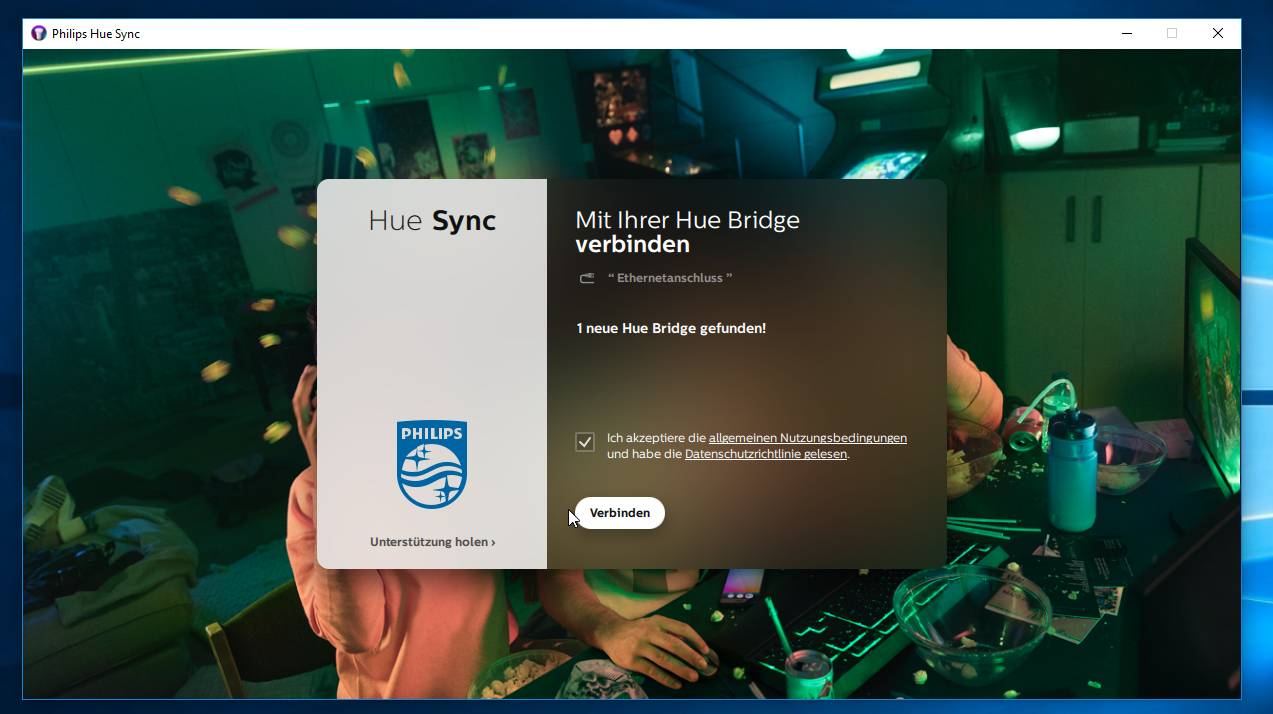Click the 'Ich akzeptiere die' label text
Image resolution: width=1273 pixels, height=714 pixels.
tap(656, 438)
